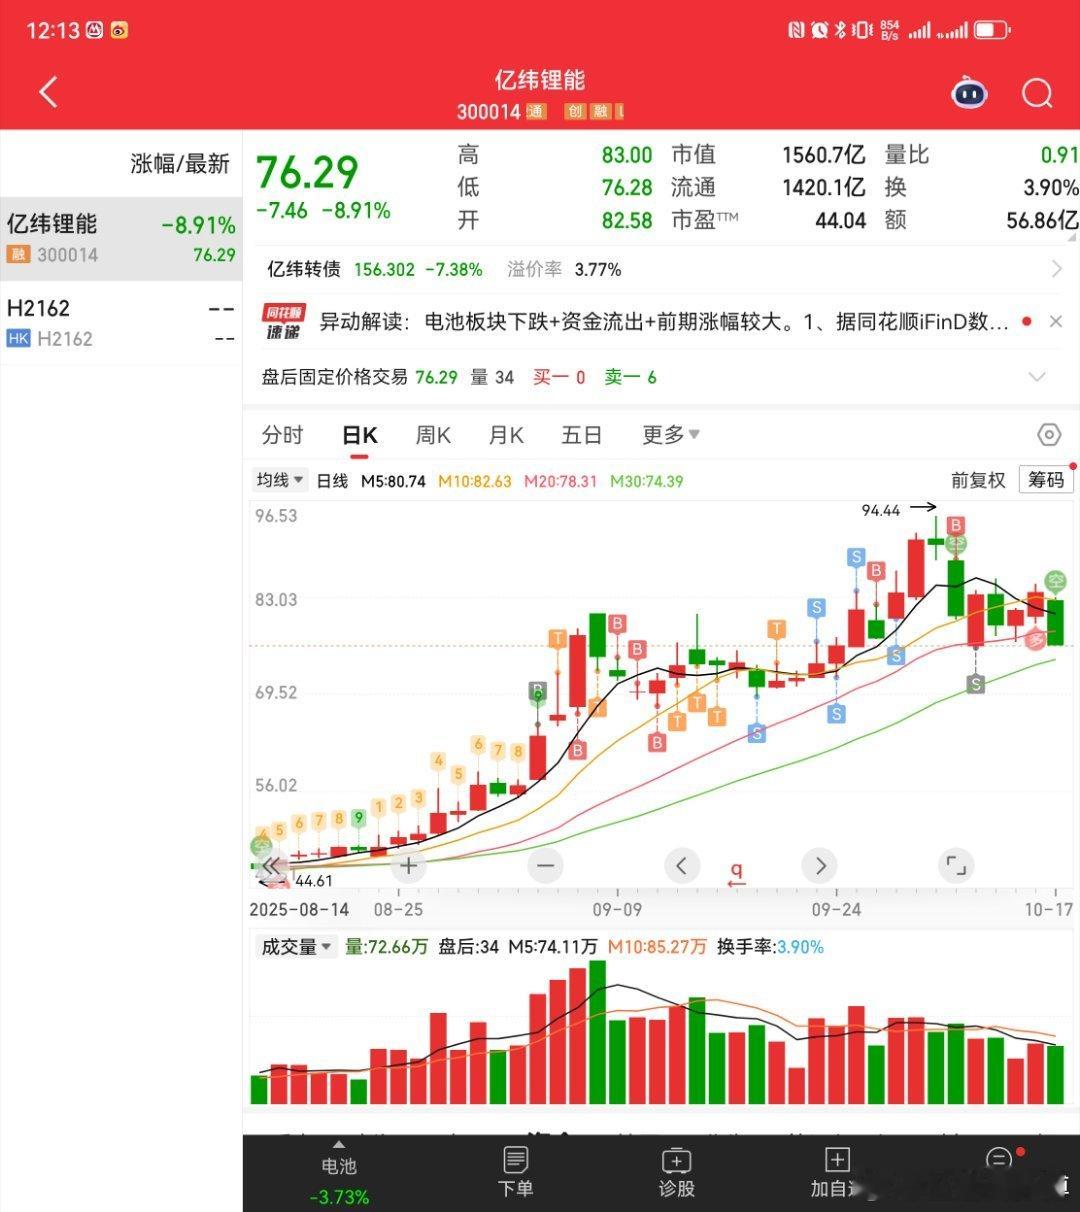
Task: Tap the 市盈TTM 44.04 value
Action: [840, 220]
